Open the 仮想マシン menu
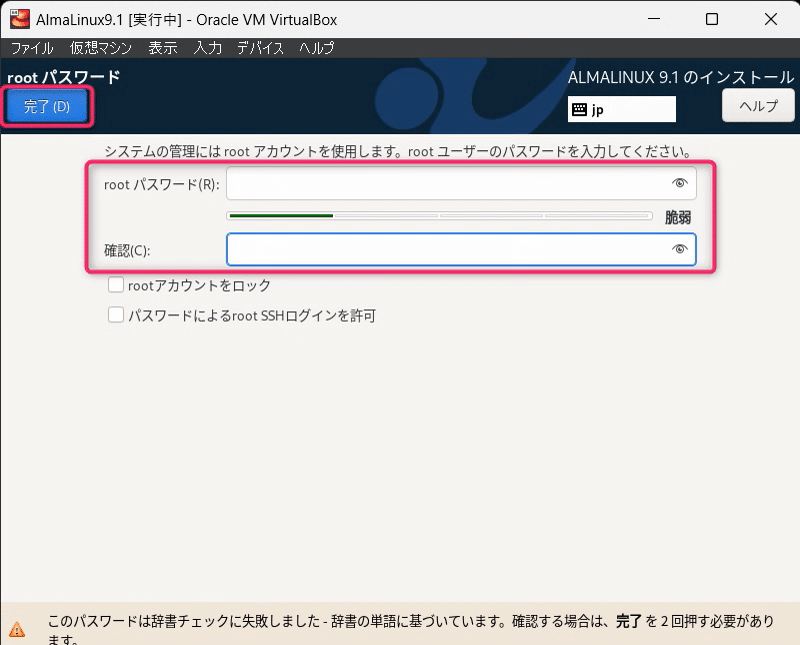 tap(101, 48)
